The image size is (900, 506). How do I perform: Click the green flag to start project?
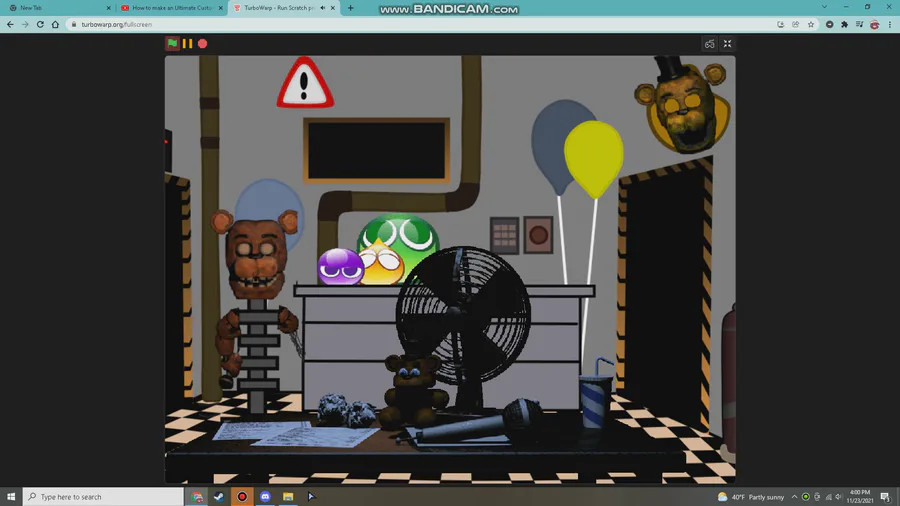pos(172,44)
